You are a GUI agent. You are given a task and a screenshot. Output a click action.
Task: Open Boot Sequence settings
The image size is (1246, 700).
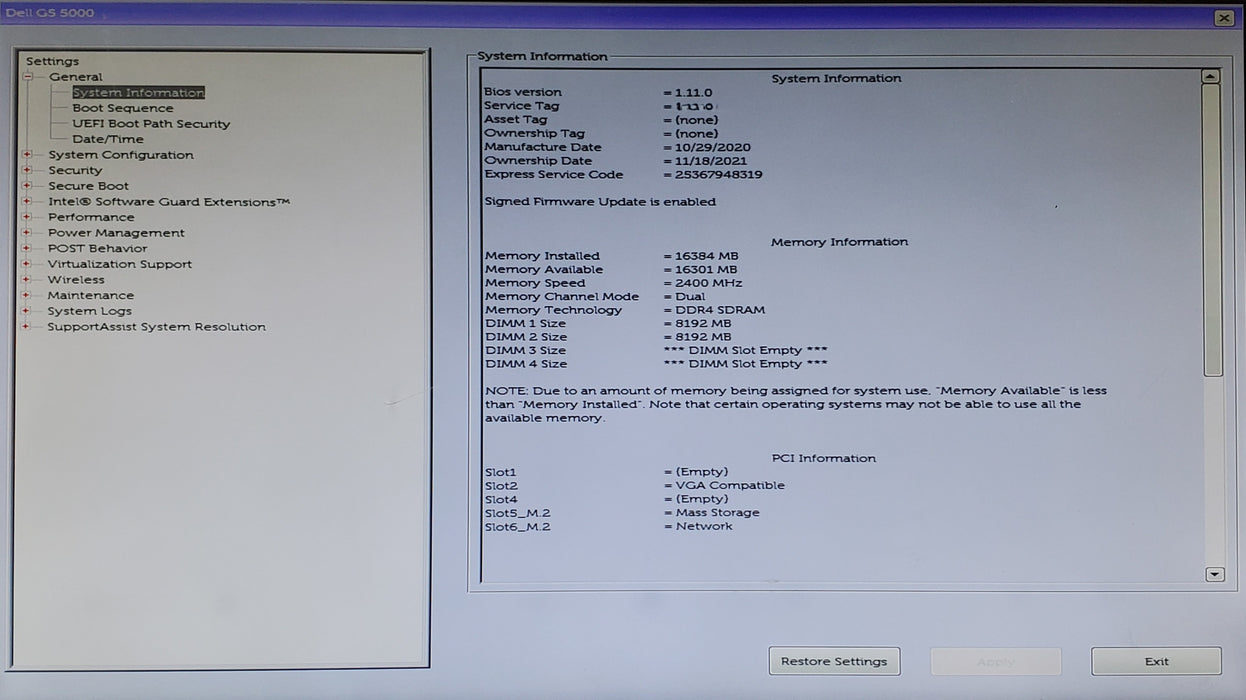(x=122, y=108)
